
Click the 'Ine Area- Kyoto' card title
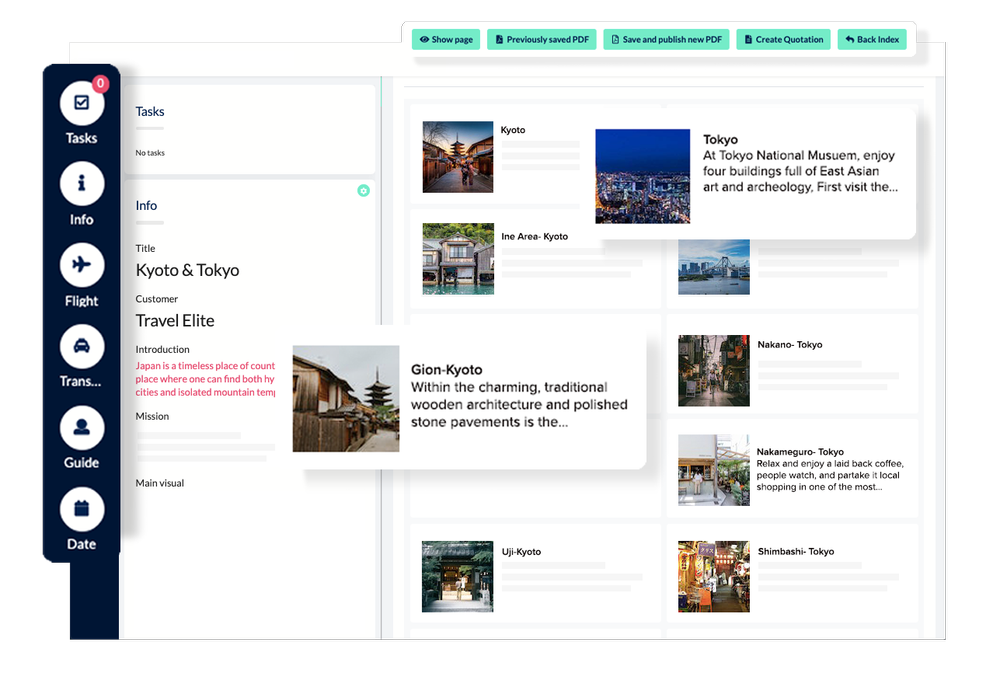pyautogui.click(x=534, y=237)
